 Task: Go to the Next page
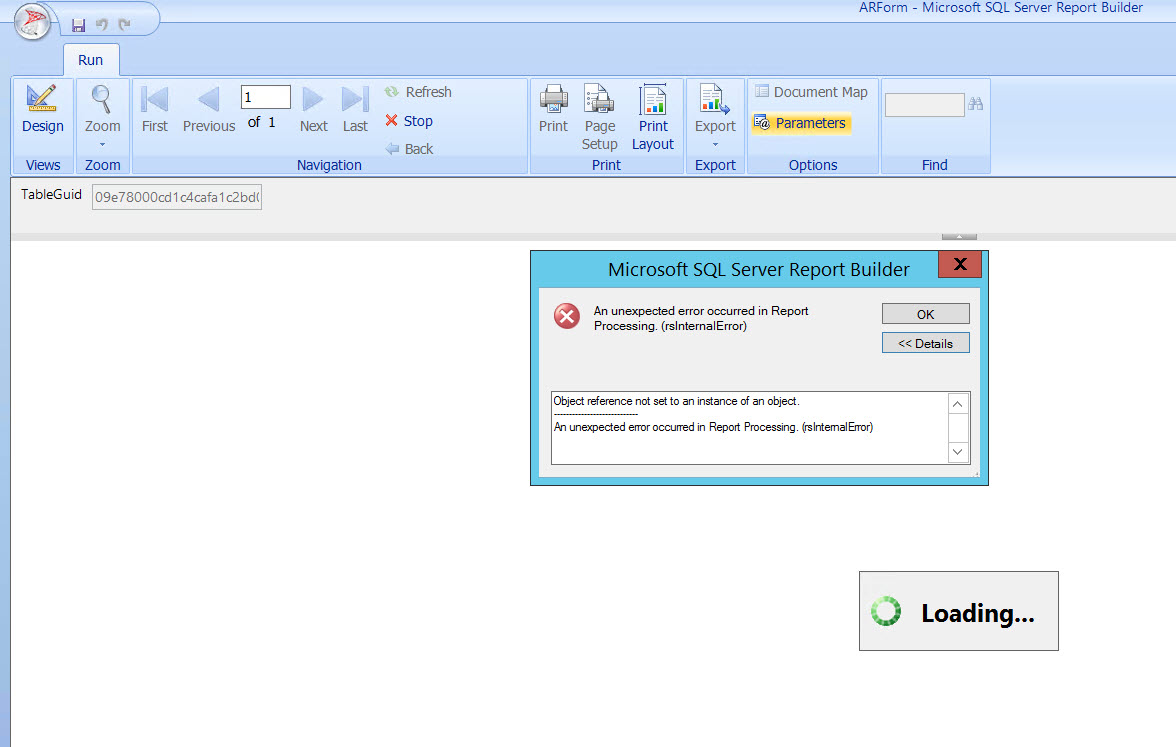[314, 110]
